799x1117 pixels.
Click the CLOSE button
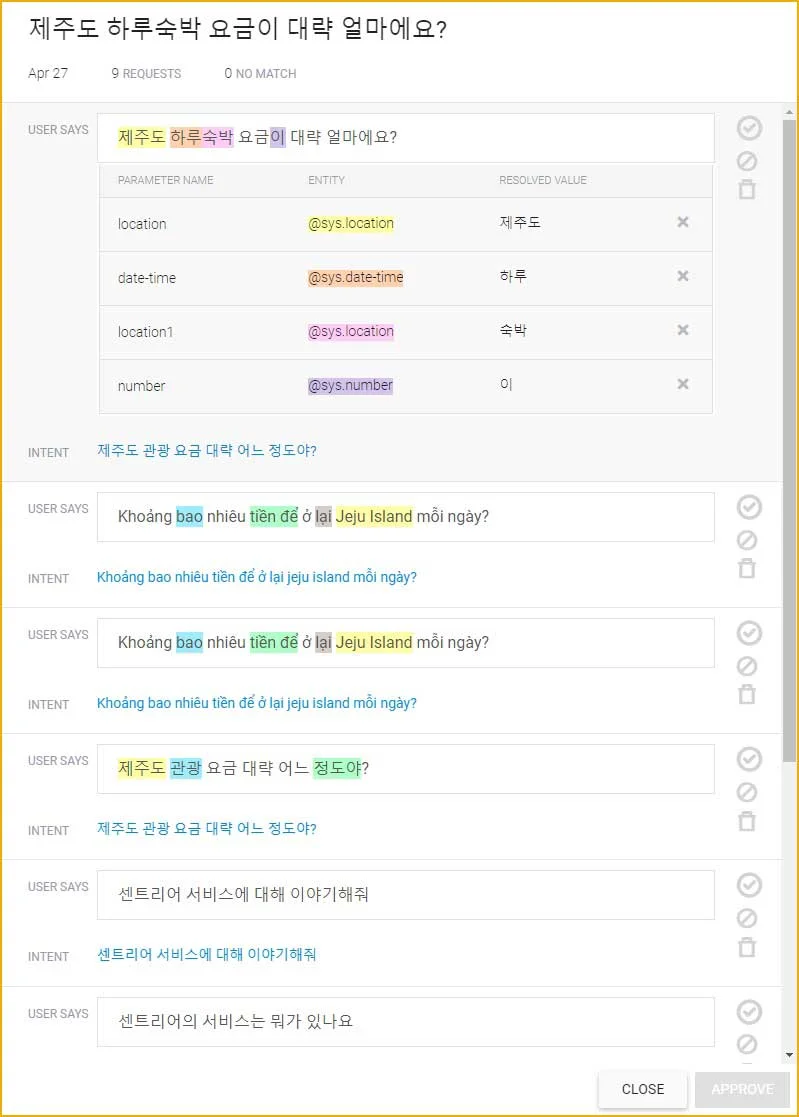click(643, 1089)
